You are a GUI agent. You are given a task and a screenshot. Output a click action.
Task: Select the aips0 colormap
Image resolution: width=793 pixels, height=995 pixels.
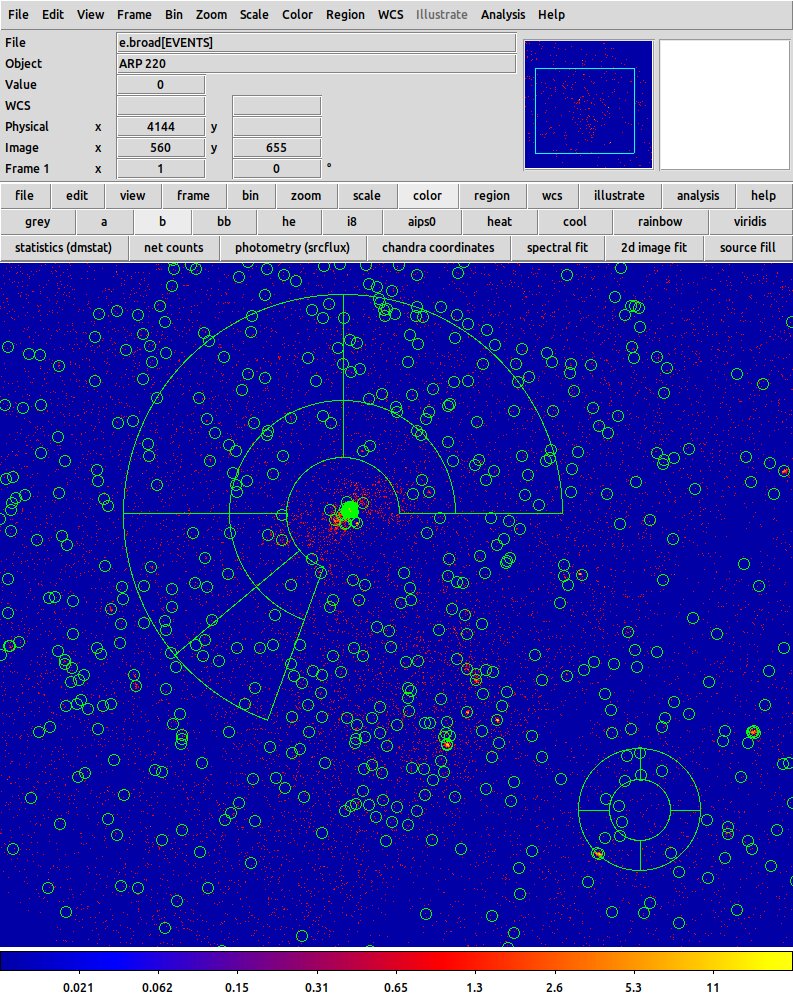coord(422,221)
